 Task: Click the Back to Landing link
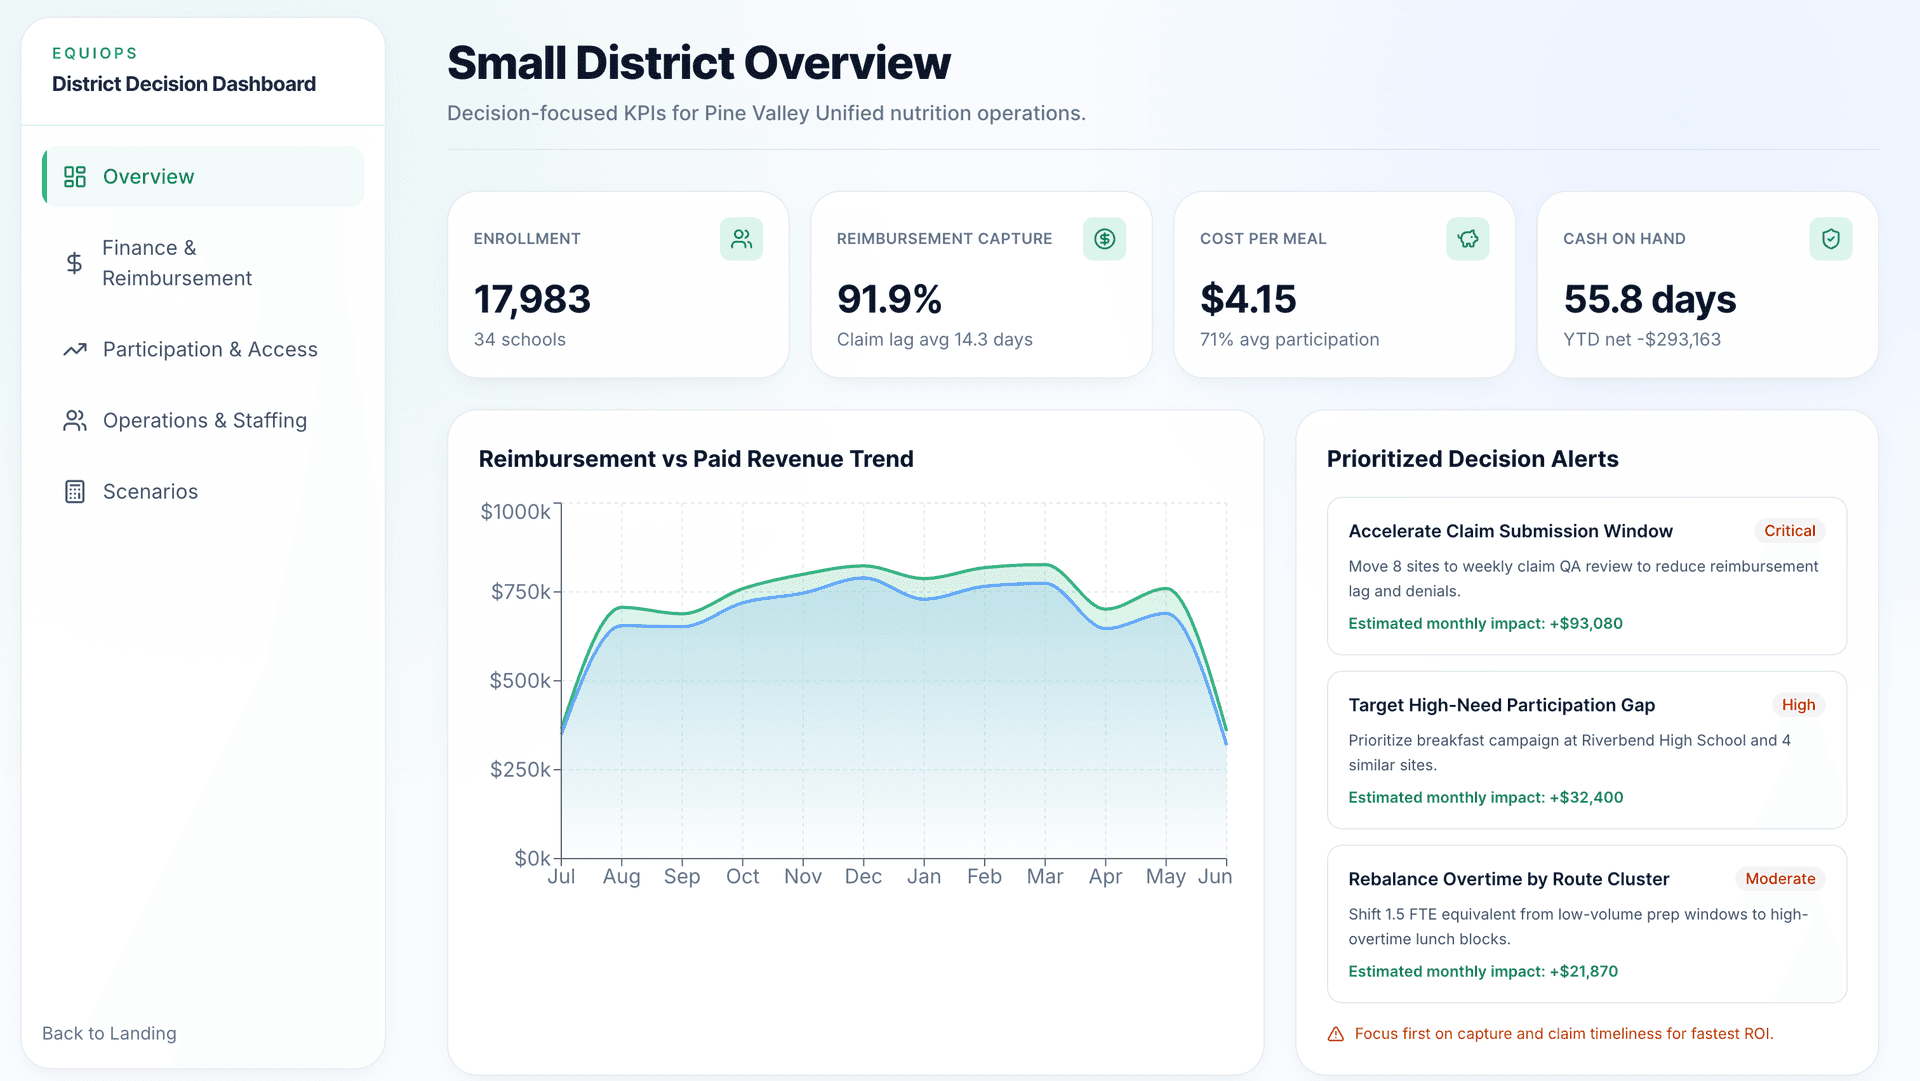point(108,1033)
